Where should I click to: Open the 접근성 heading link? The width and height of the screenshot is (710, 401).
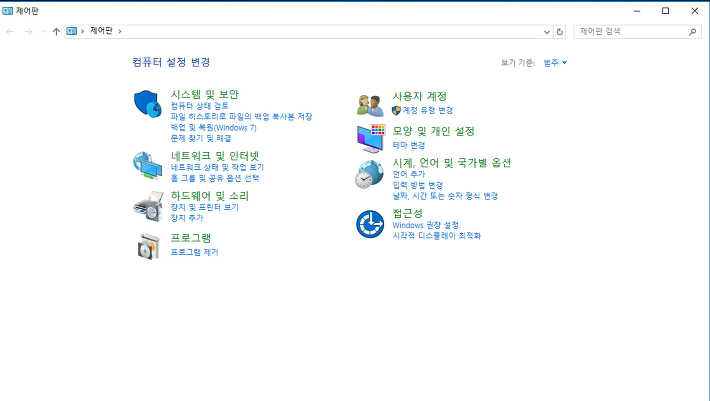pos(408,213)
